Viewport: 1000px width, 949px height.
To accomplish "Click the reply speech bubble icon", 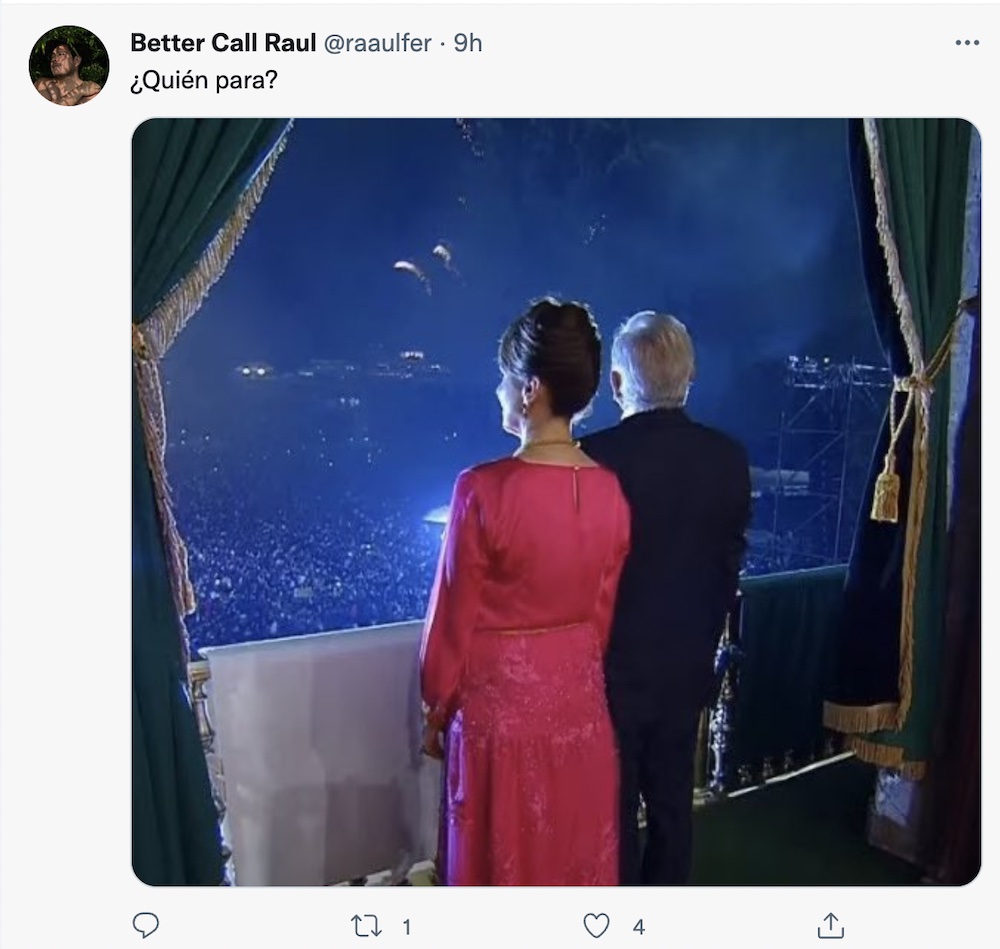I will tap(145, 925).
